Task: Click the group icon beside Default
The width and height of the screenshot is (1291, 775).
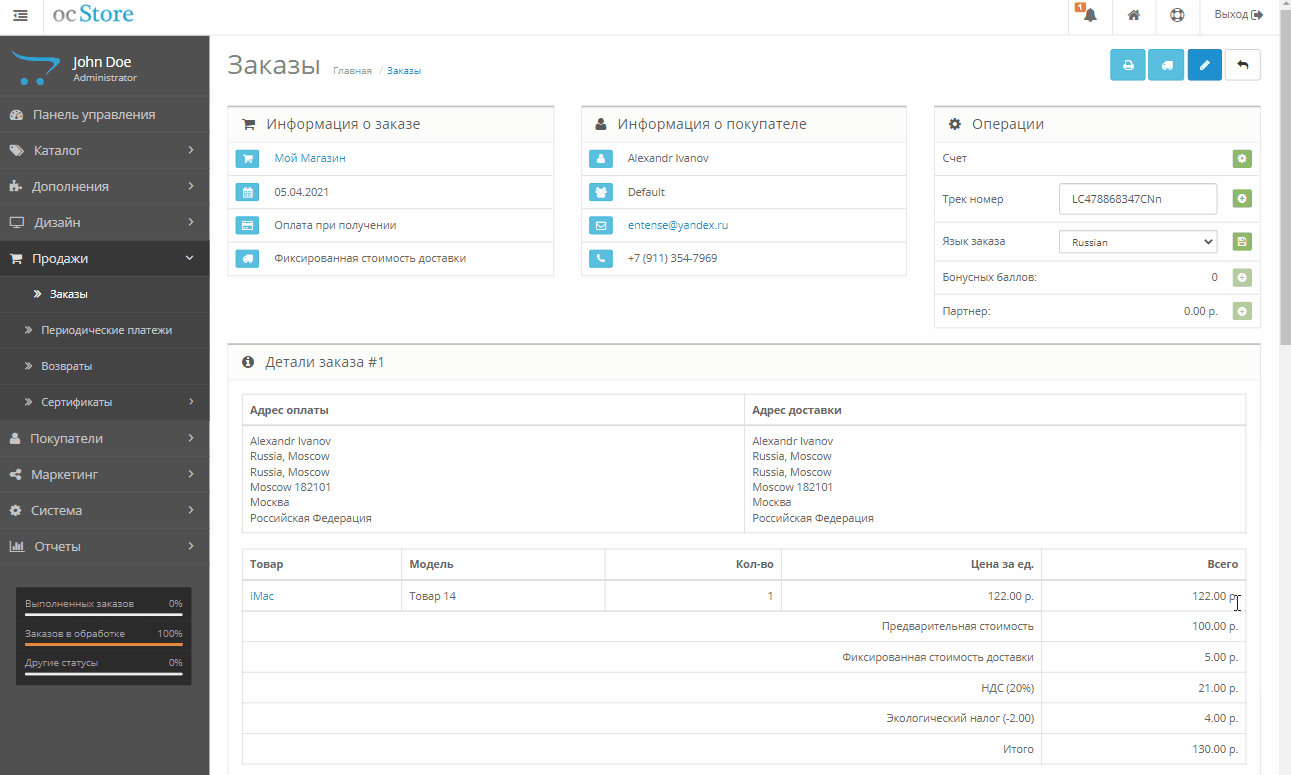Action: point(600,192)
